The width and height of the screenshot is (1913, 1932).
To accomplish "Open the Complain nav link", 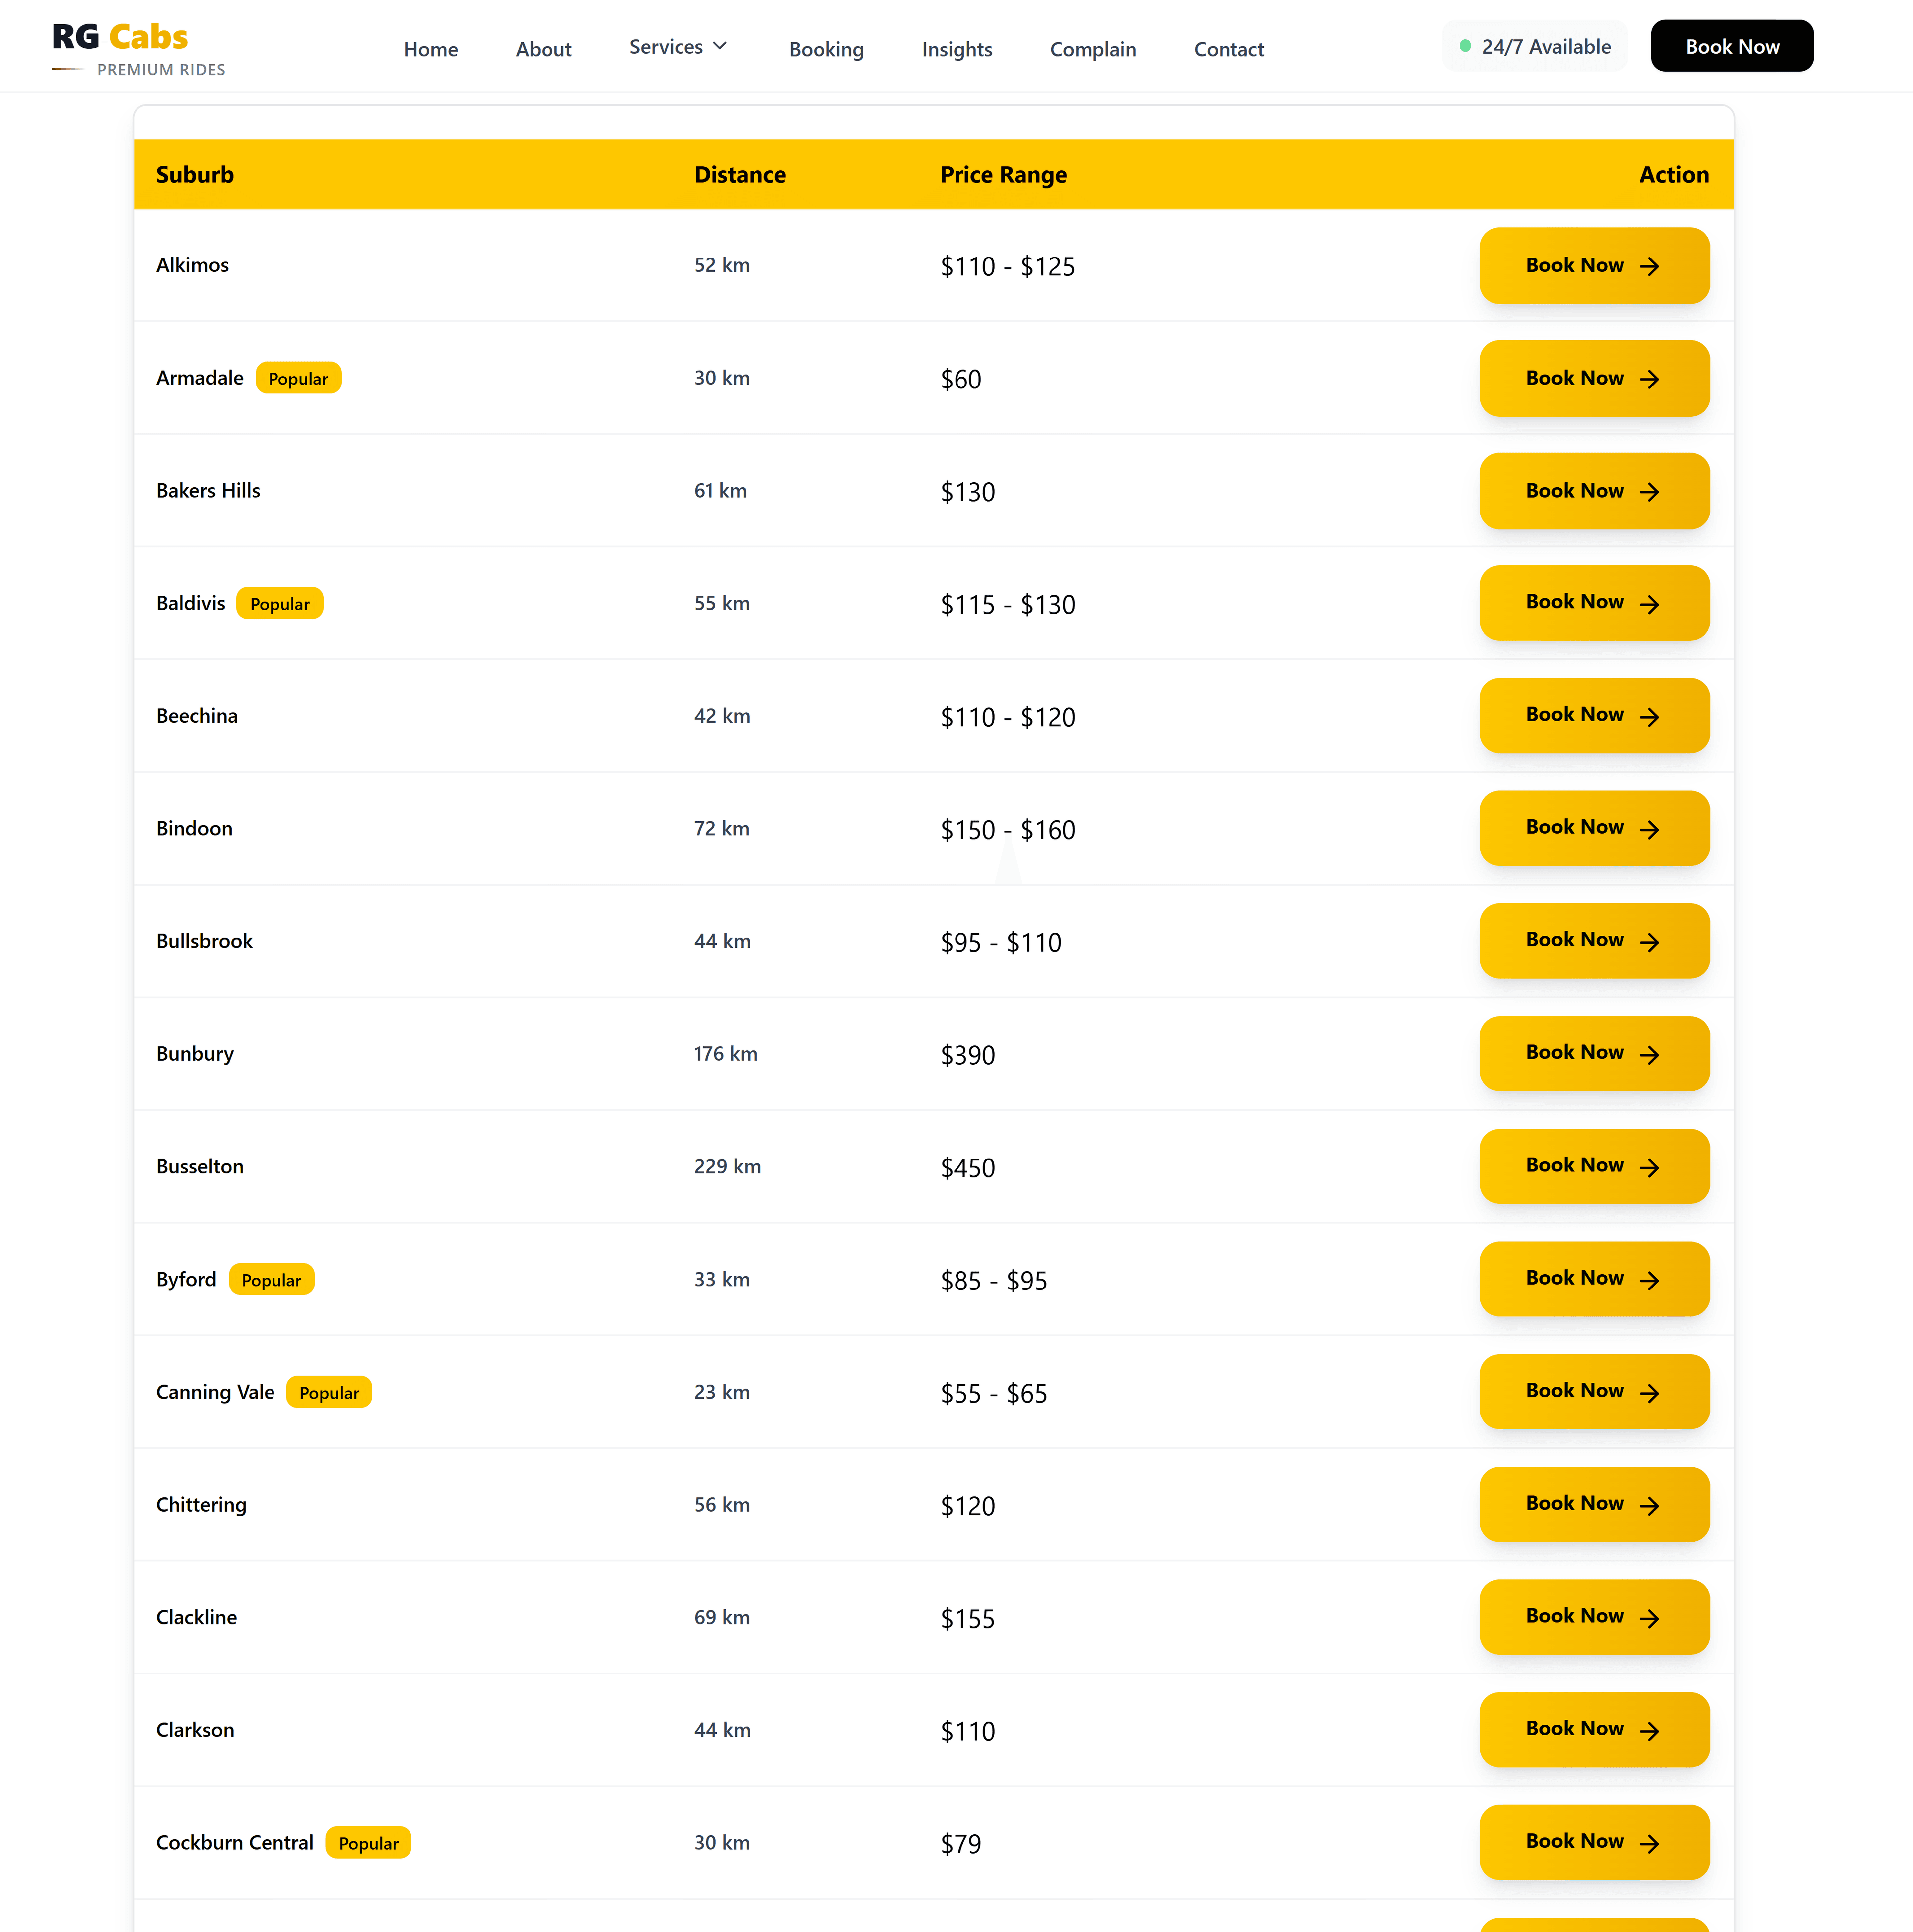I will click(x=1092, y=49).
